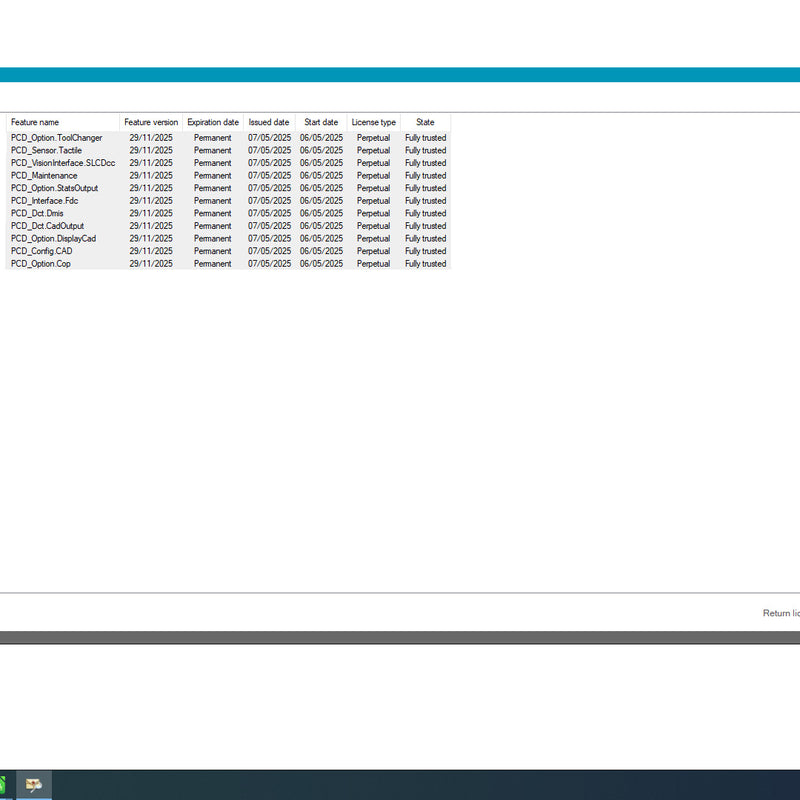The image size is (800, 800).
Task: Click the Return license link
Action: point(780,613)
